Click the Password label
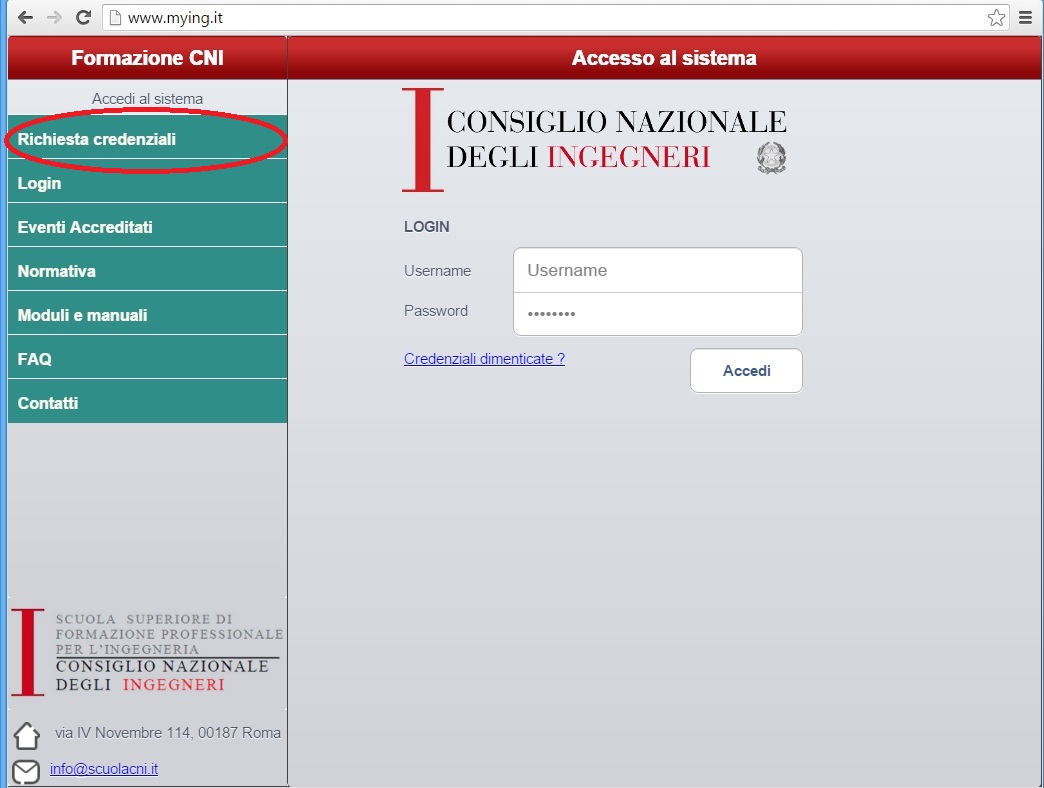The height and width of the screenshot is (788, 1044). point(436,311)
